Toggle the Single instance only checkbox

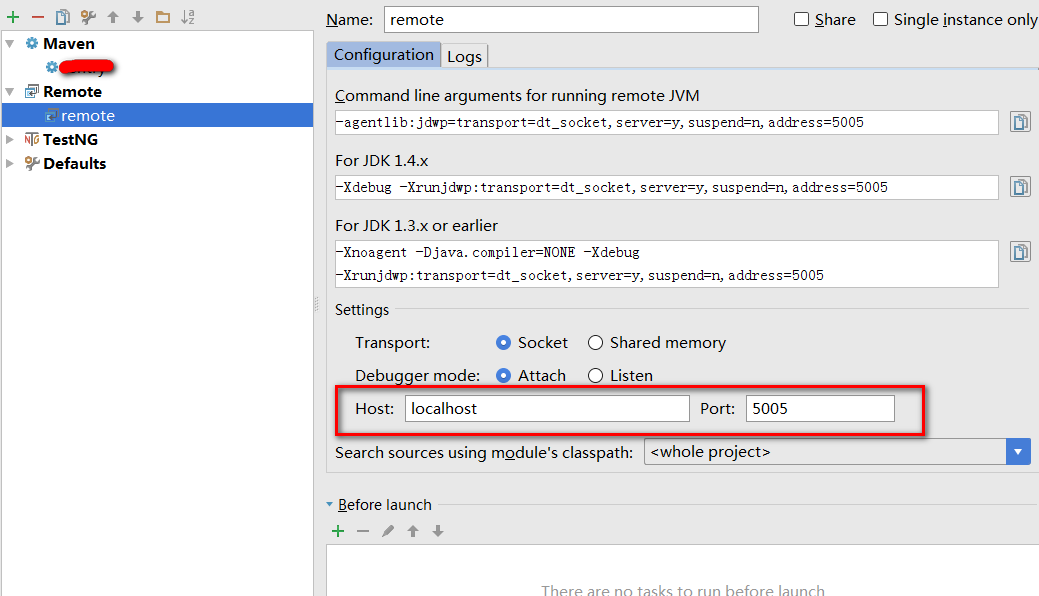pos(880,20)
